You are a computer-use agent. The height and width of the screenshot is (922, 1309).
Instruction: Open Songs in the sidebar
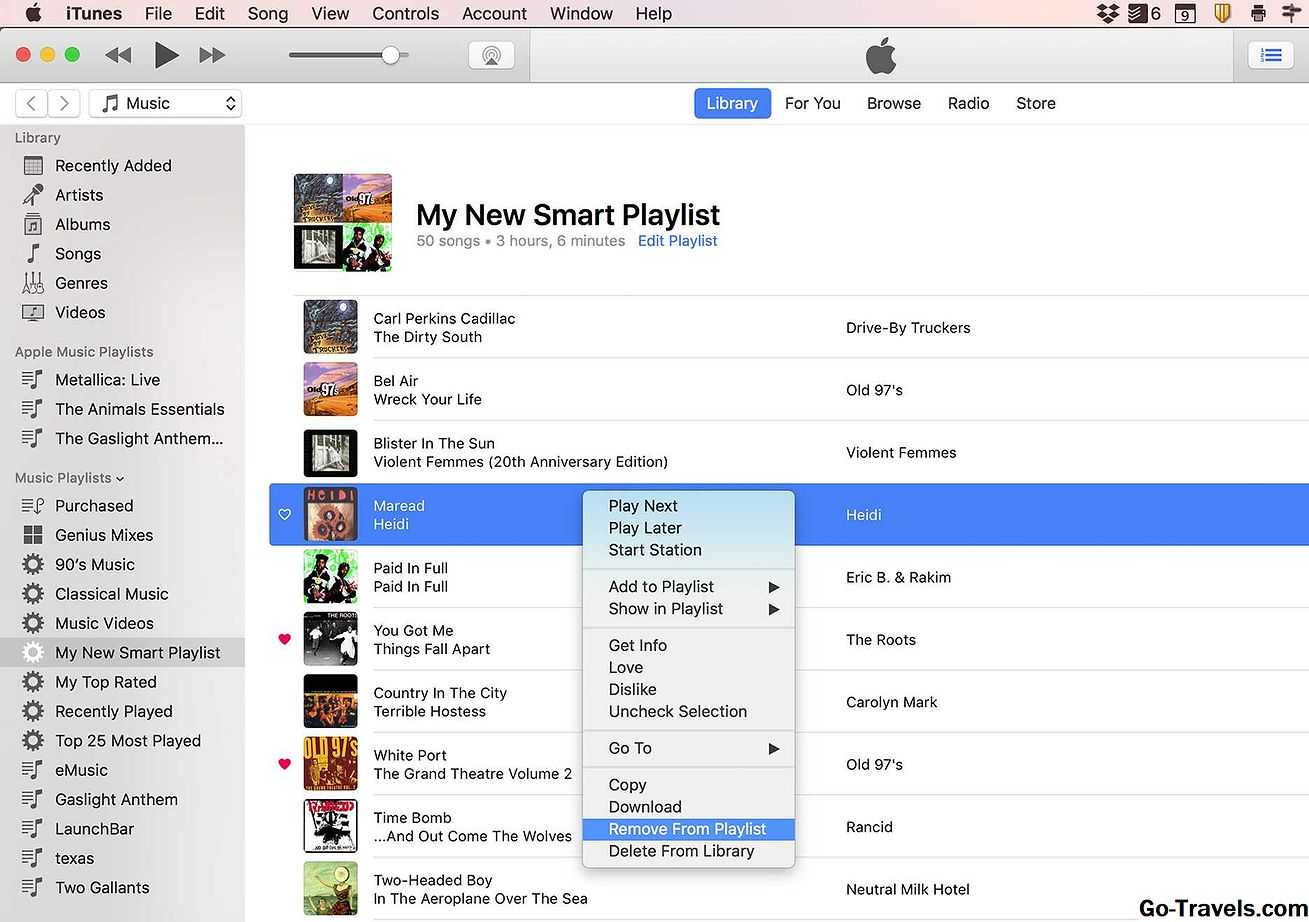78,254
